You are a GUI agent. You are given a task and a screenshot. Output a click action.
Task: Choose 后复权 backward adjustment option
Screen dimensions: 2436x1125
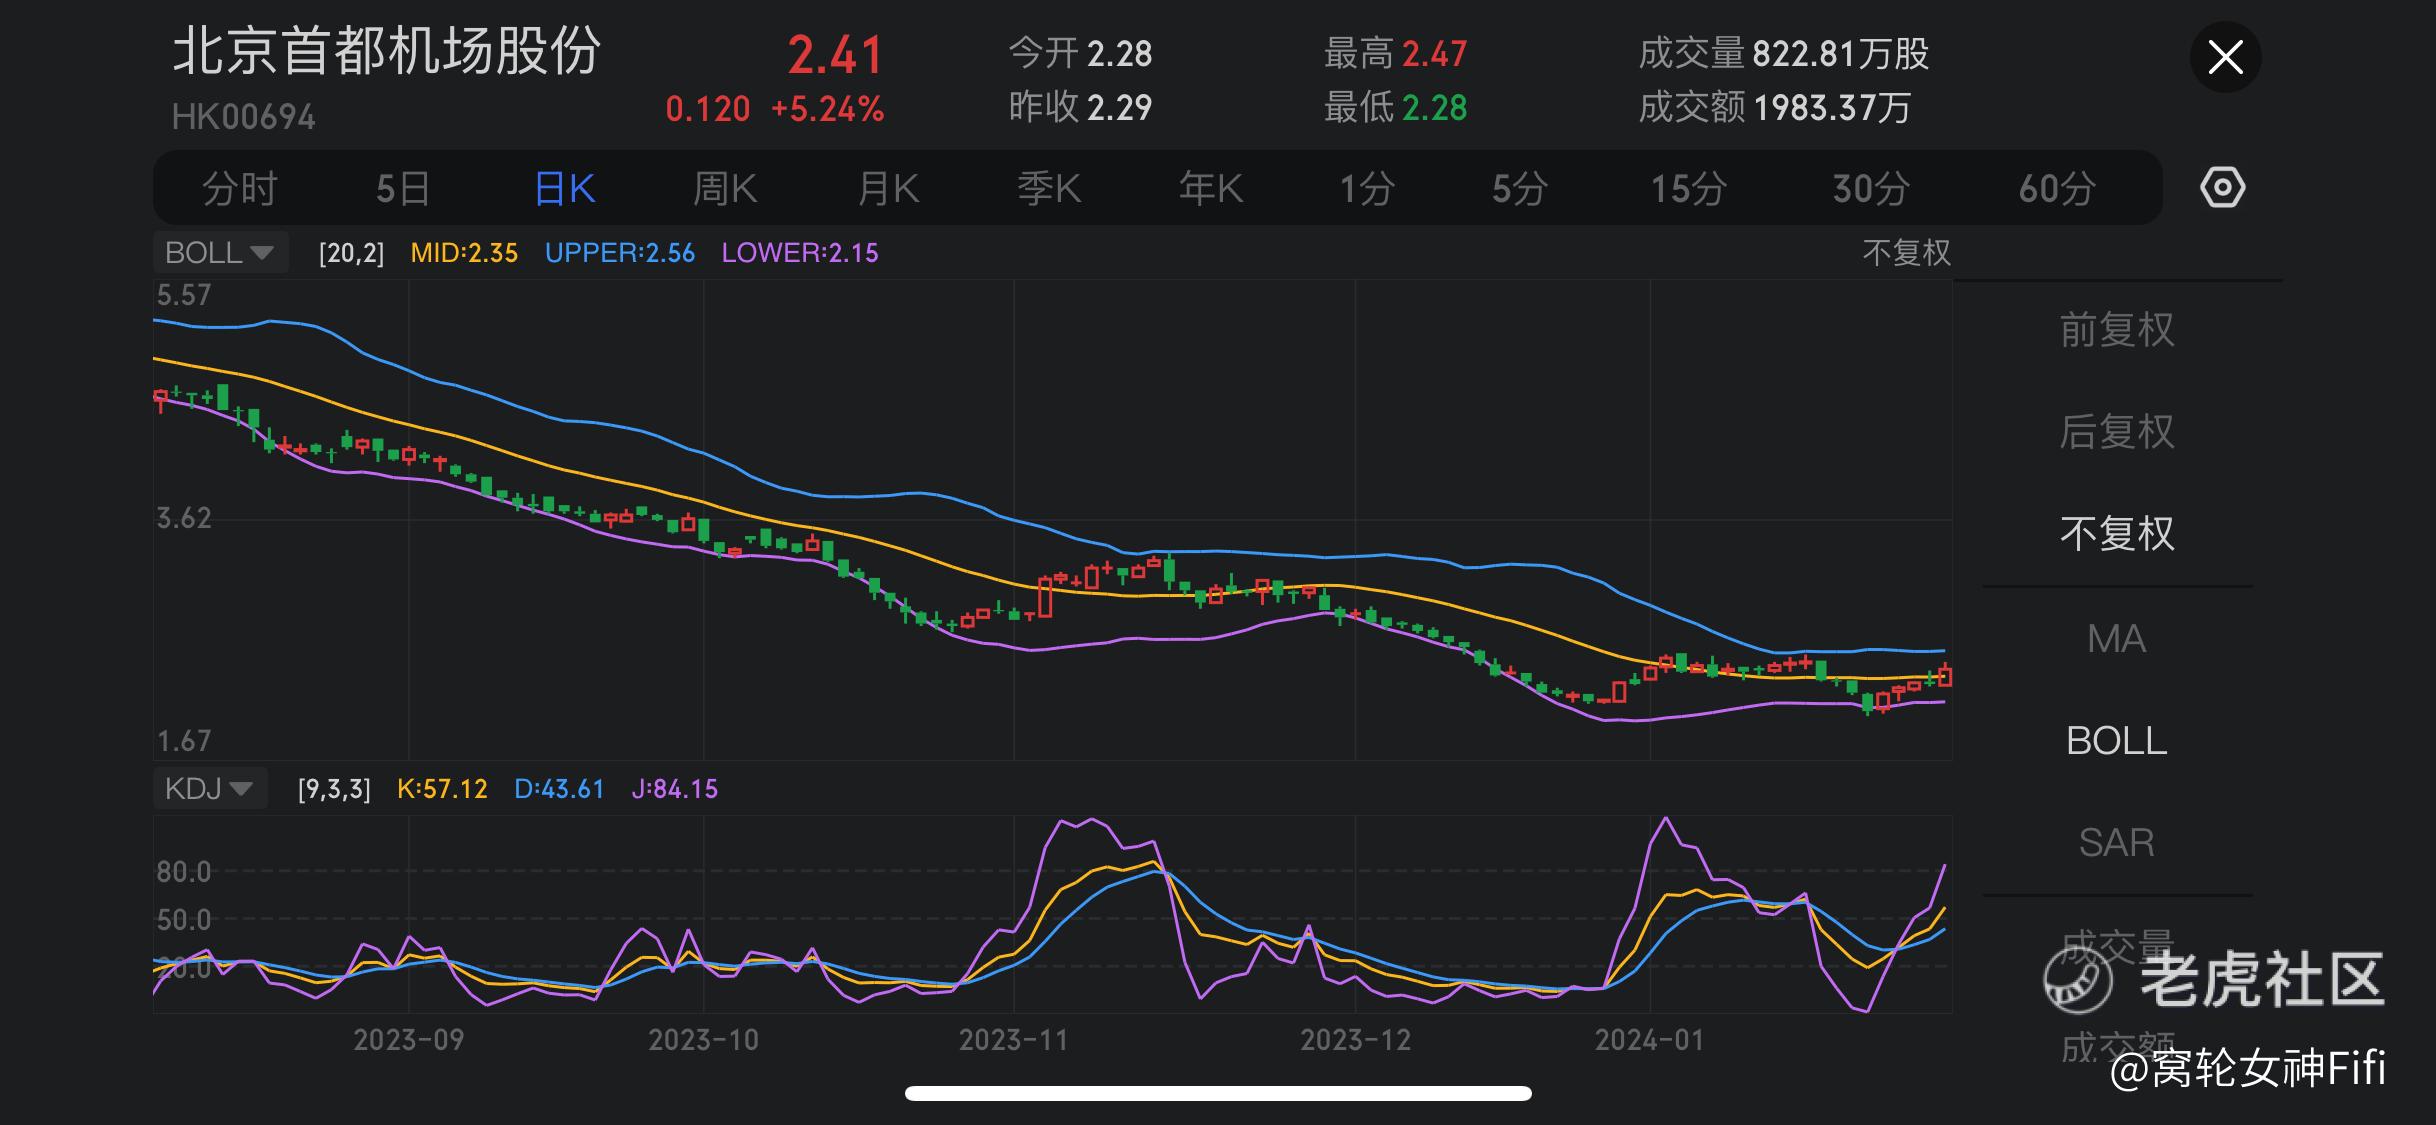(2117, 432)
